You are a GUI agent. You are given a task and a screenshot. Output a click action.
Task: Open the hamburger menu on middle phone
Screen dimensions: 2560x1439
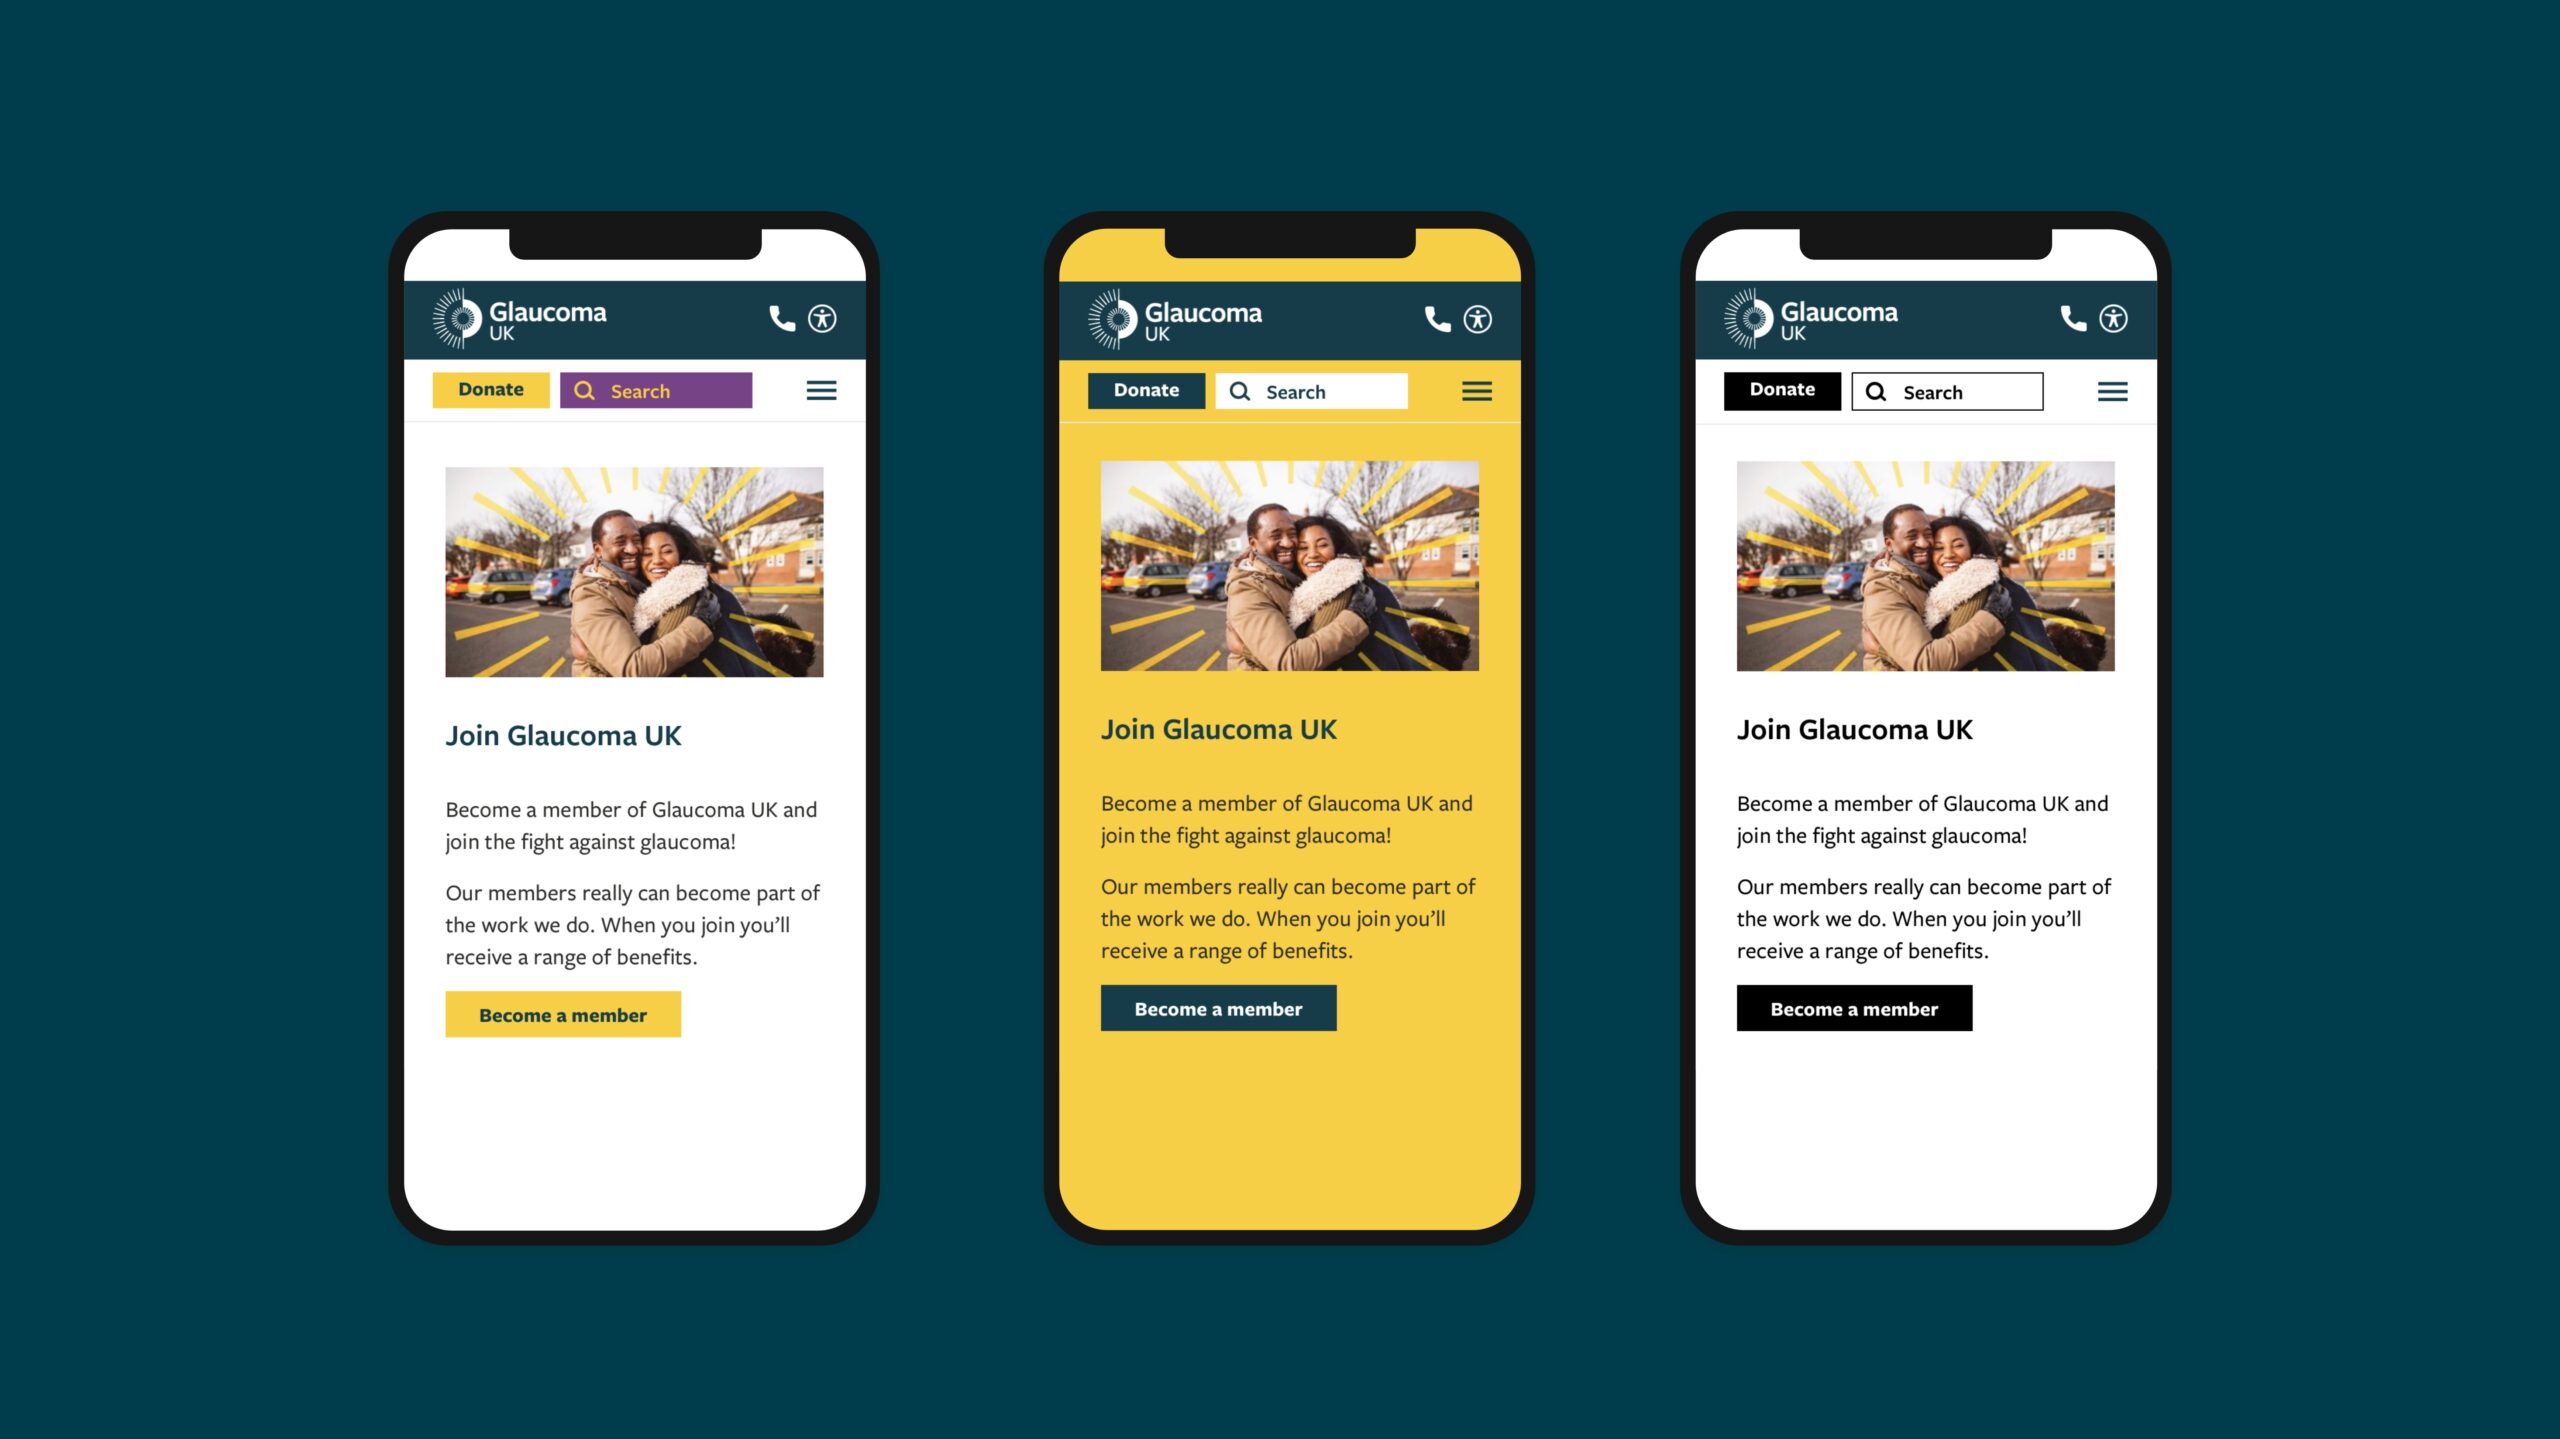tap(1475, 391)
